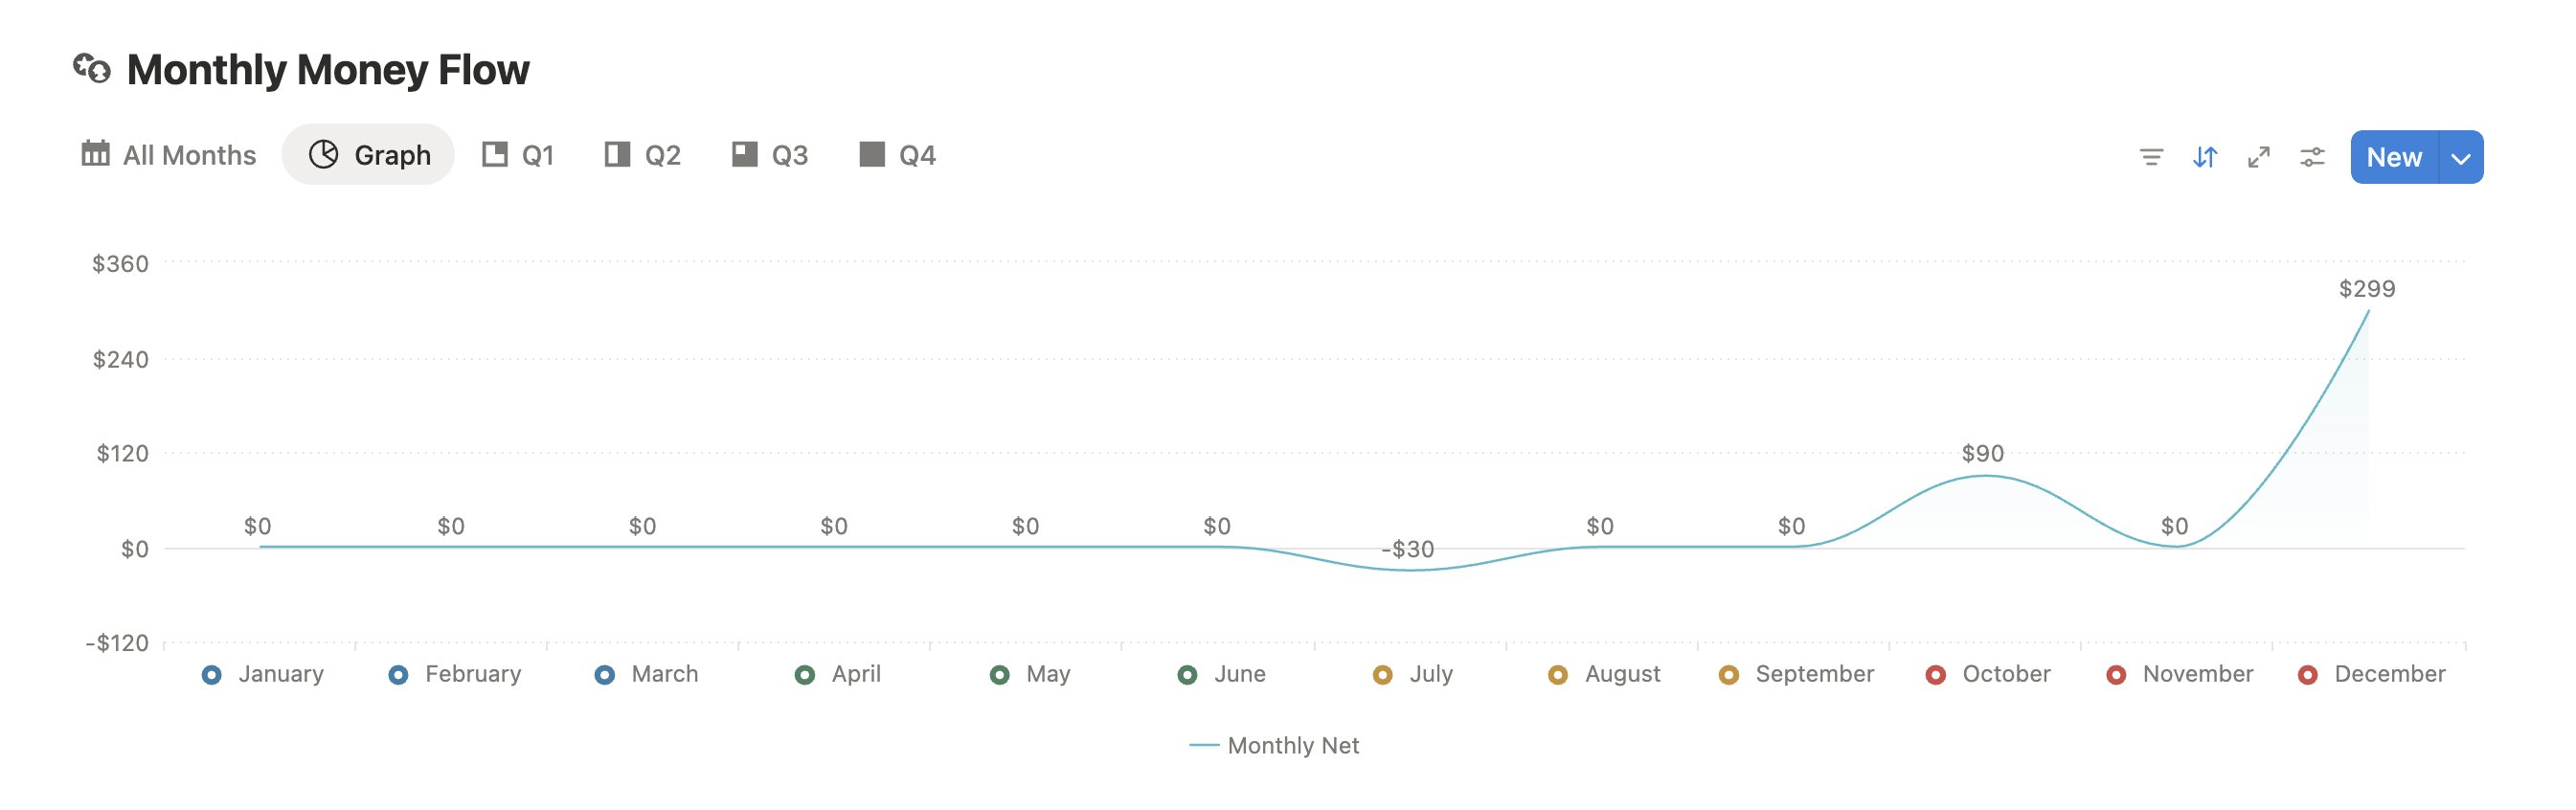Expand the chart to full screen
The image size is (2576, 810).
tap(2258, 157)
